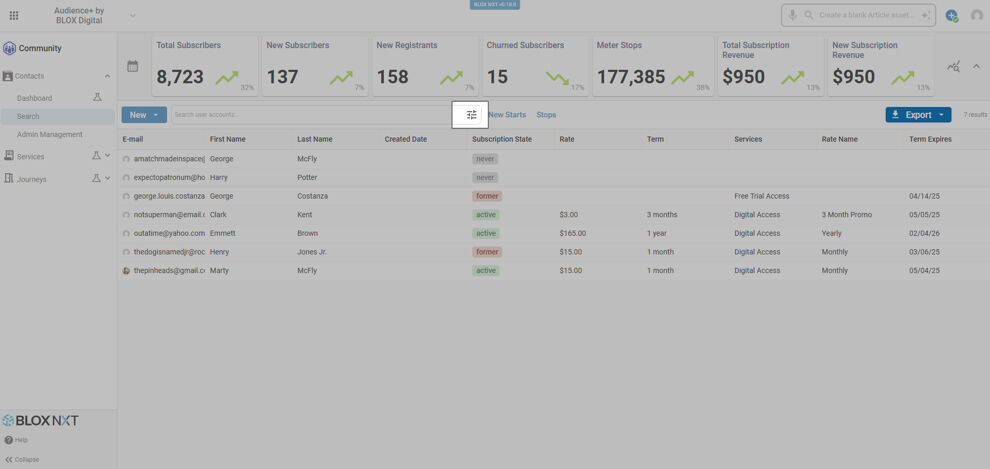Click the Free Trial Access service cell
This screenshot has width=990, height=469.
pos(761,196)
